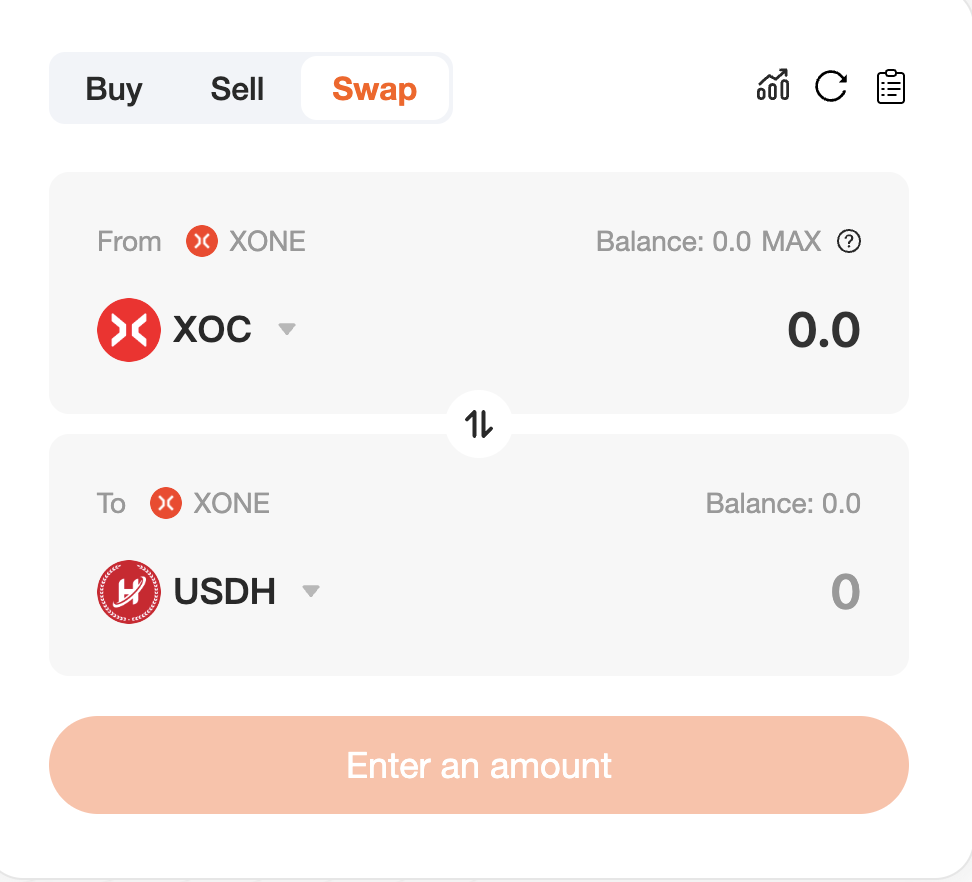This screenshot has width=972, height=882.
Task: Click XONE network icon in From row
Action: (x=201, y=241)
